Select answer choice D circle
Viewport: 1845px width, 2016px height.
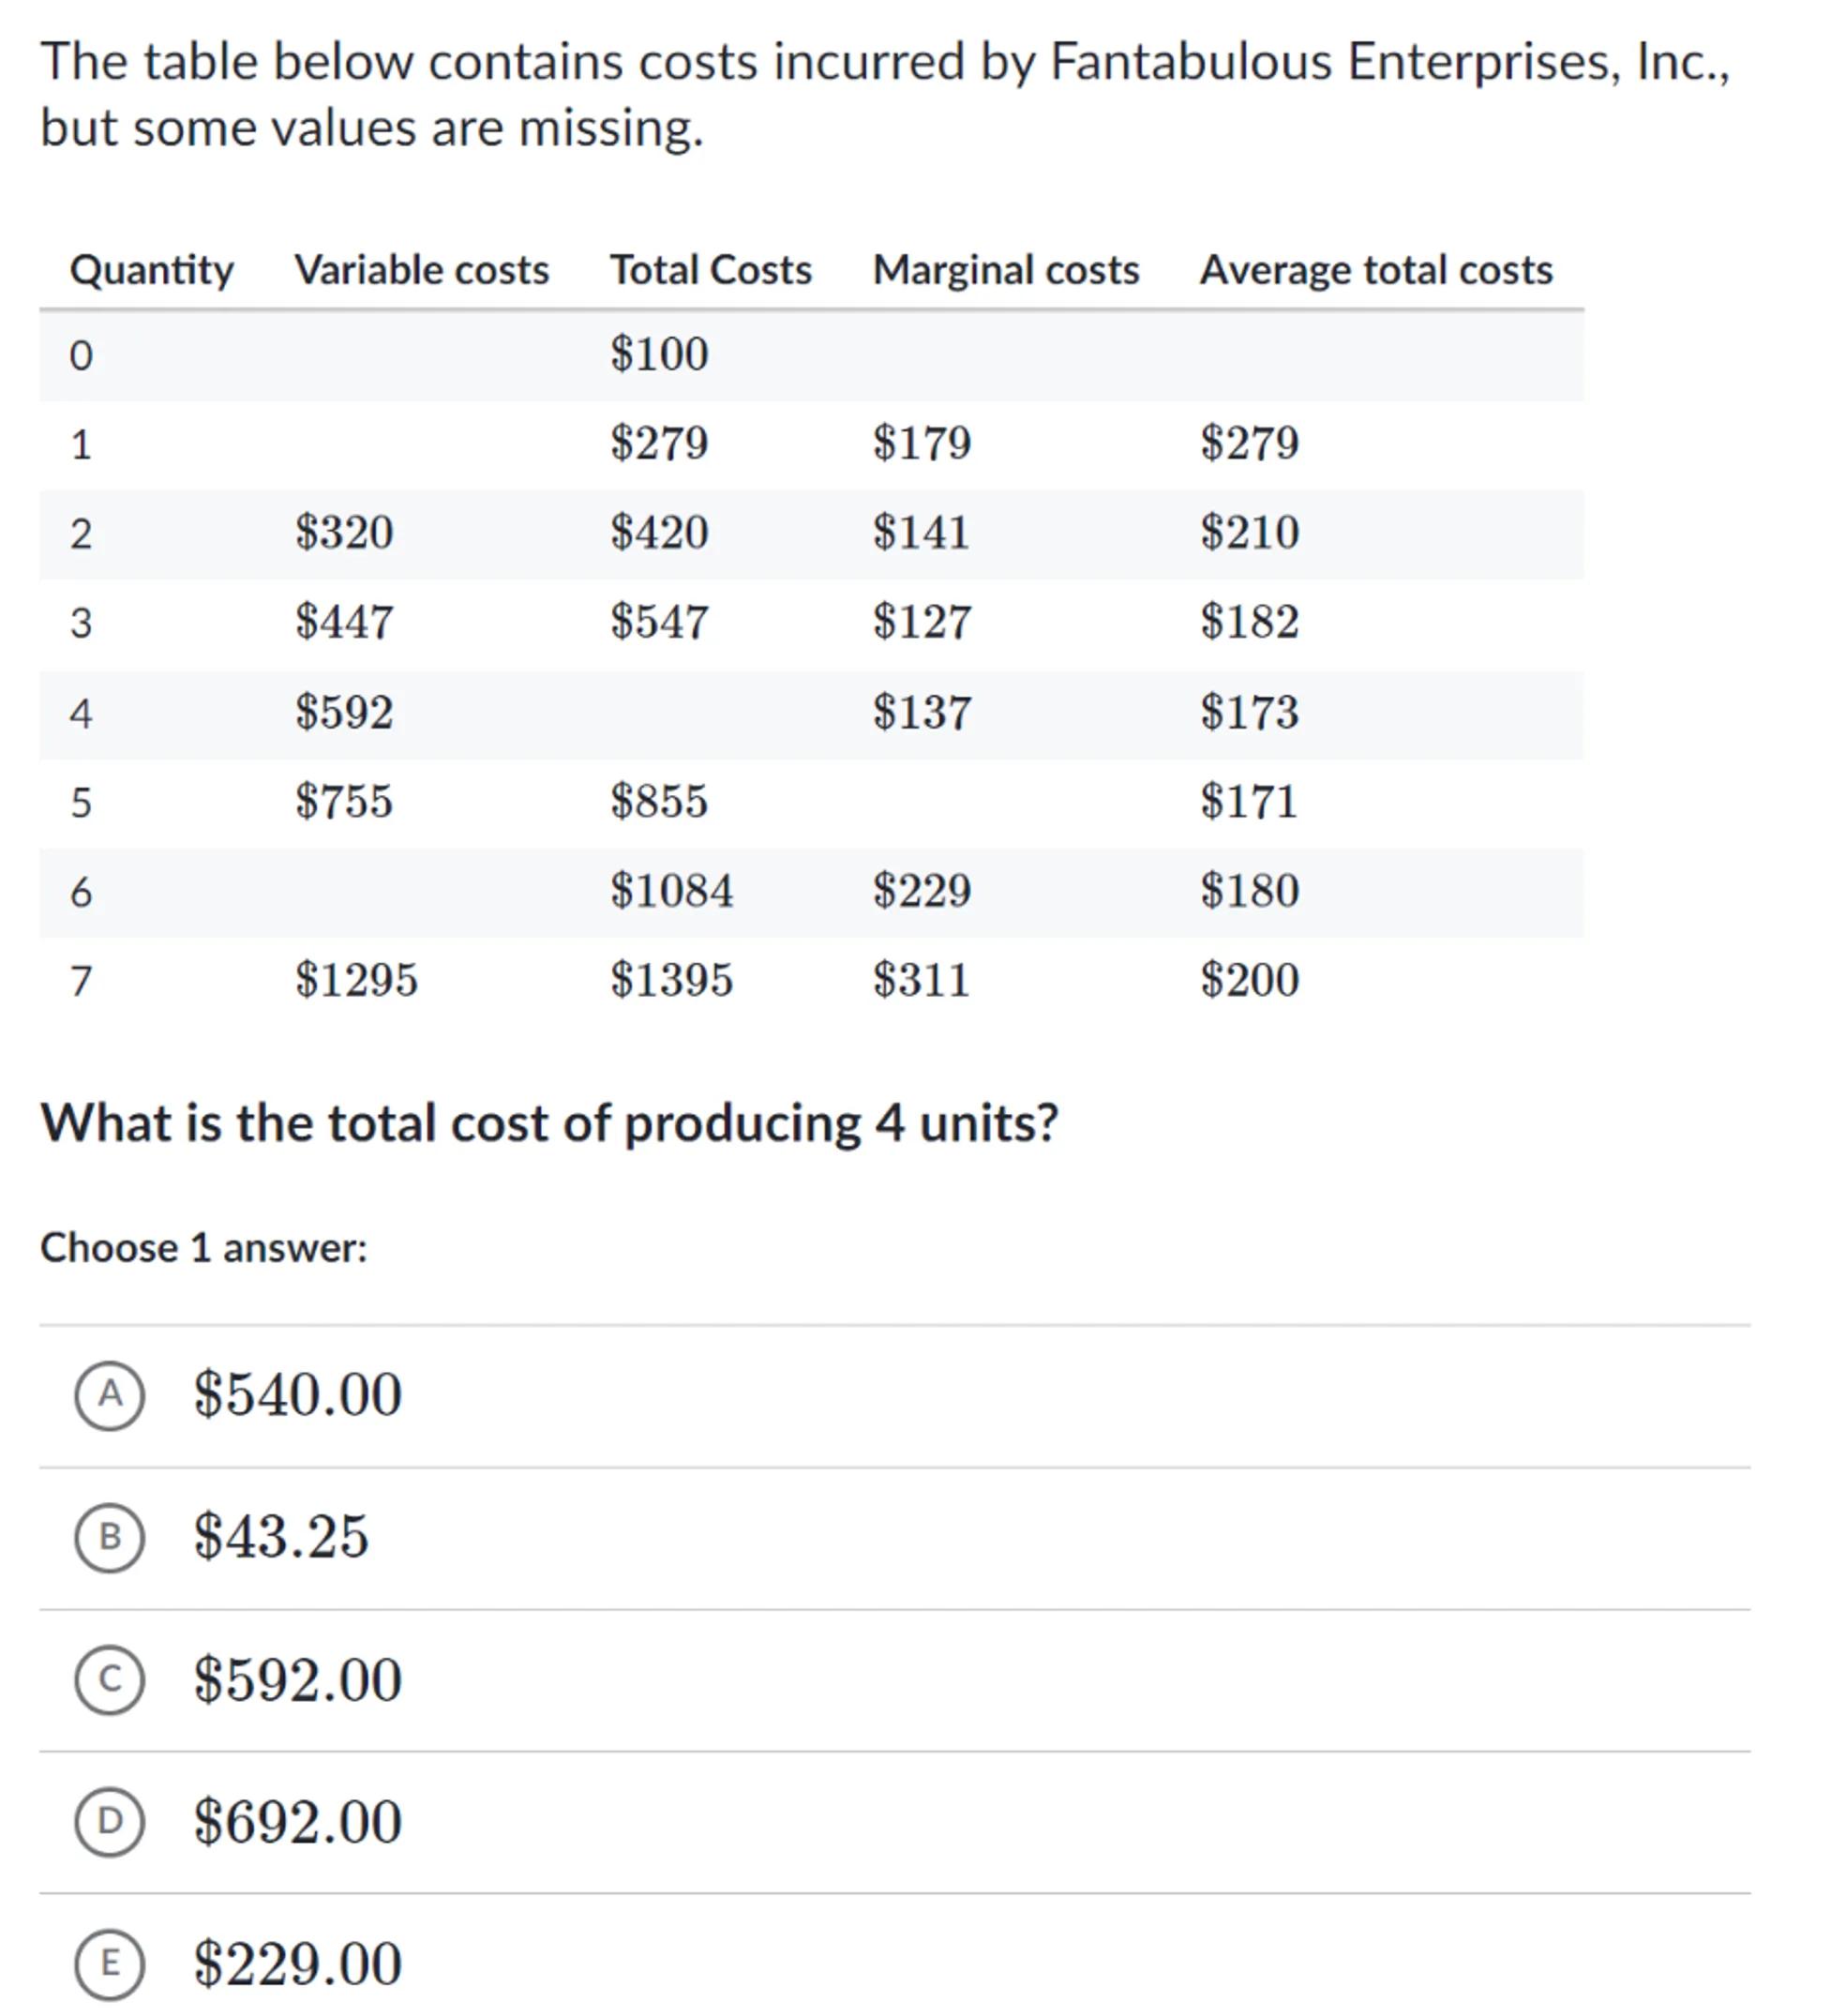tap(110, 1821)
